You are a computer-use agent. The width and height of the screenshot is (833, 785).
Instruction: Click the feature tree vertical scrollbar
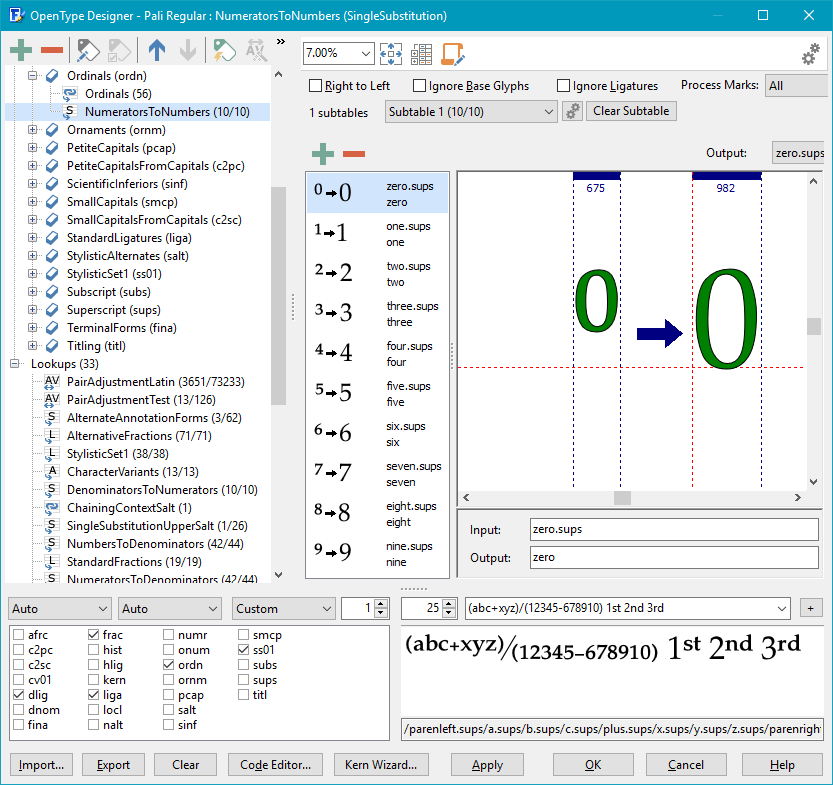tap(278, 296)
